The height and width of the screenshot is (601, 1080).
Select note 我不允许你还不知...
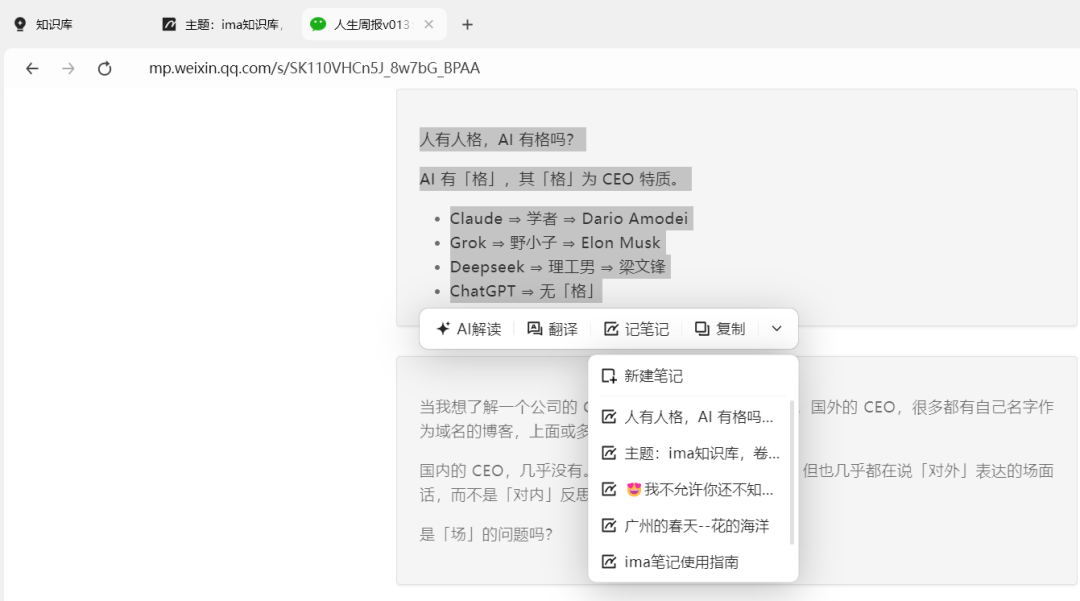pos(693,489)
